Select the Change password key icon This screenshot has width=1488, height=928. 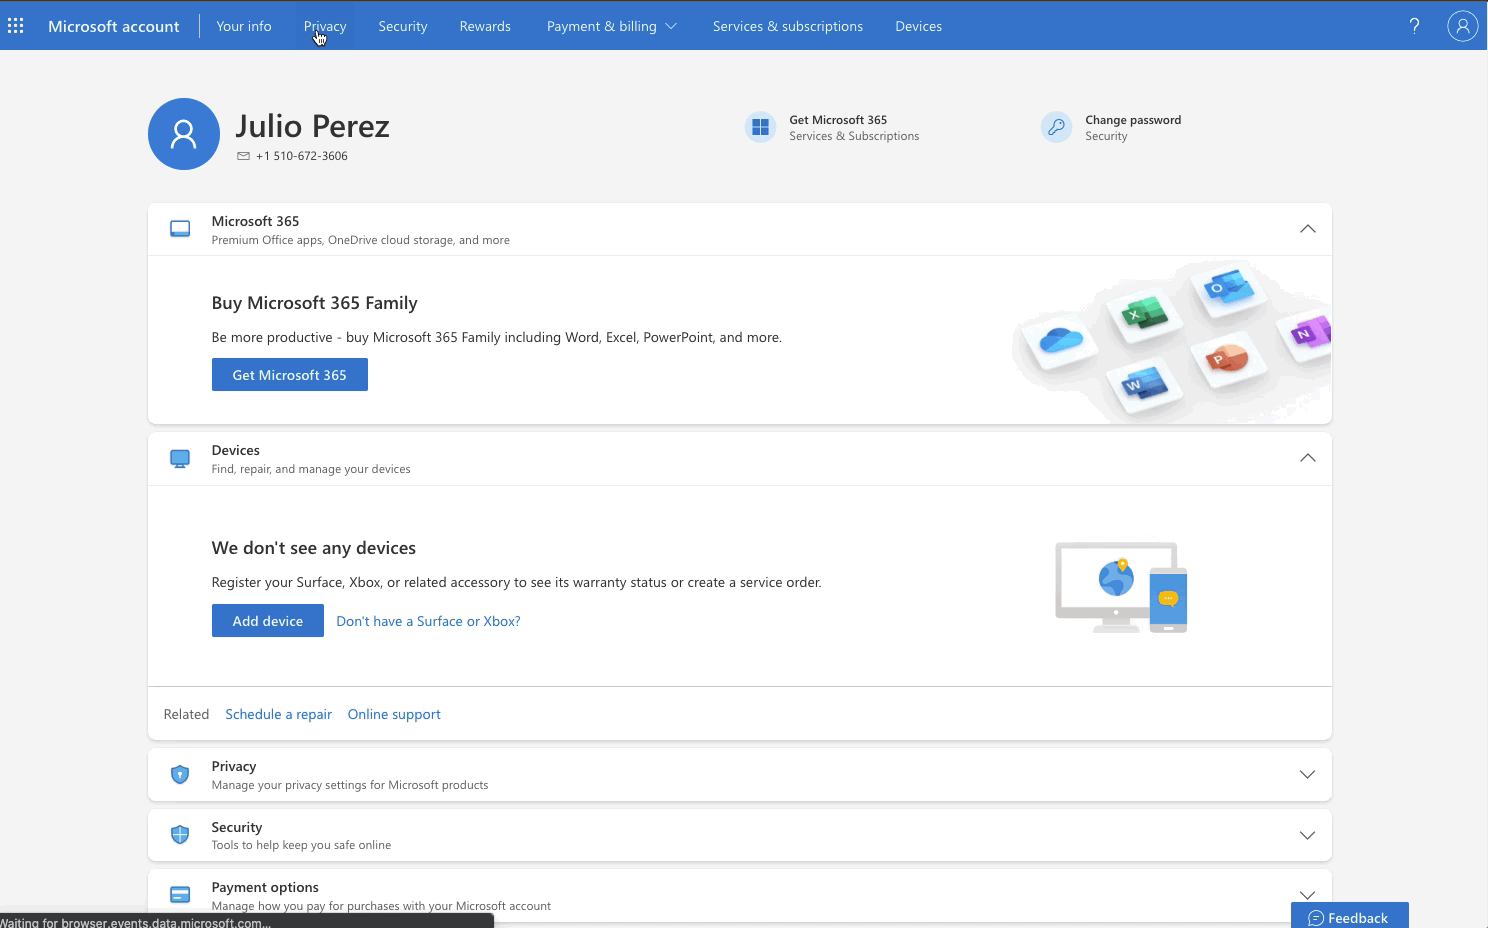1056,127
